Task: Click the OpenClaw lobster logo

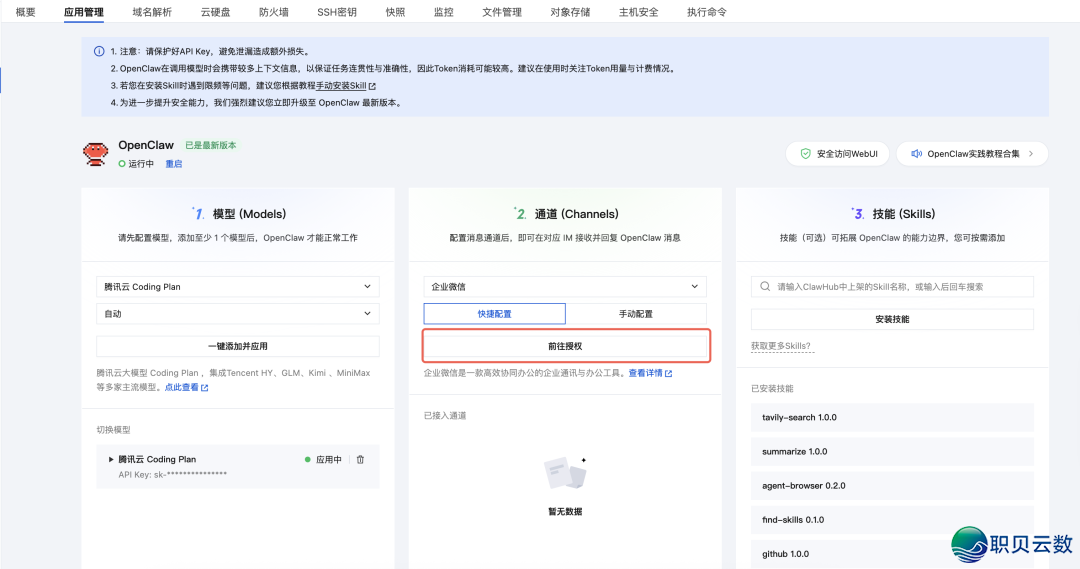Action: coord(95,154)
